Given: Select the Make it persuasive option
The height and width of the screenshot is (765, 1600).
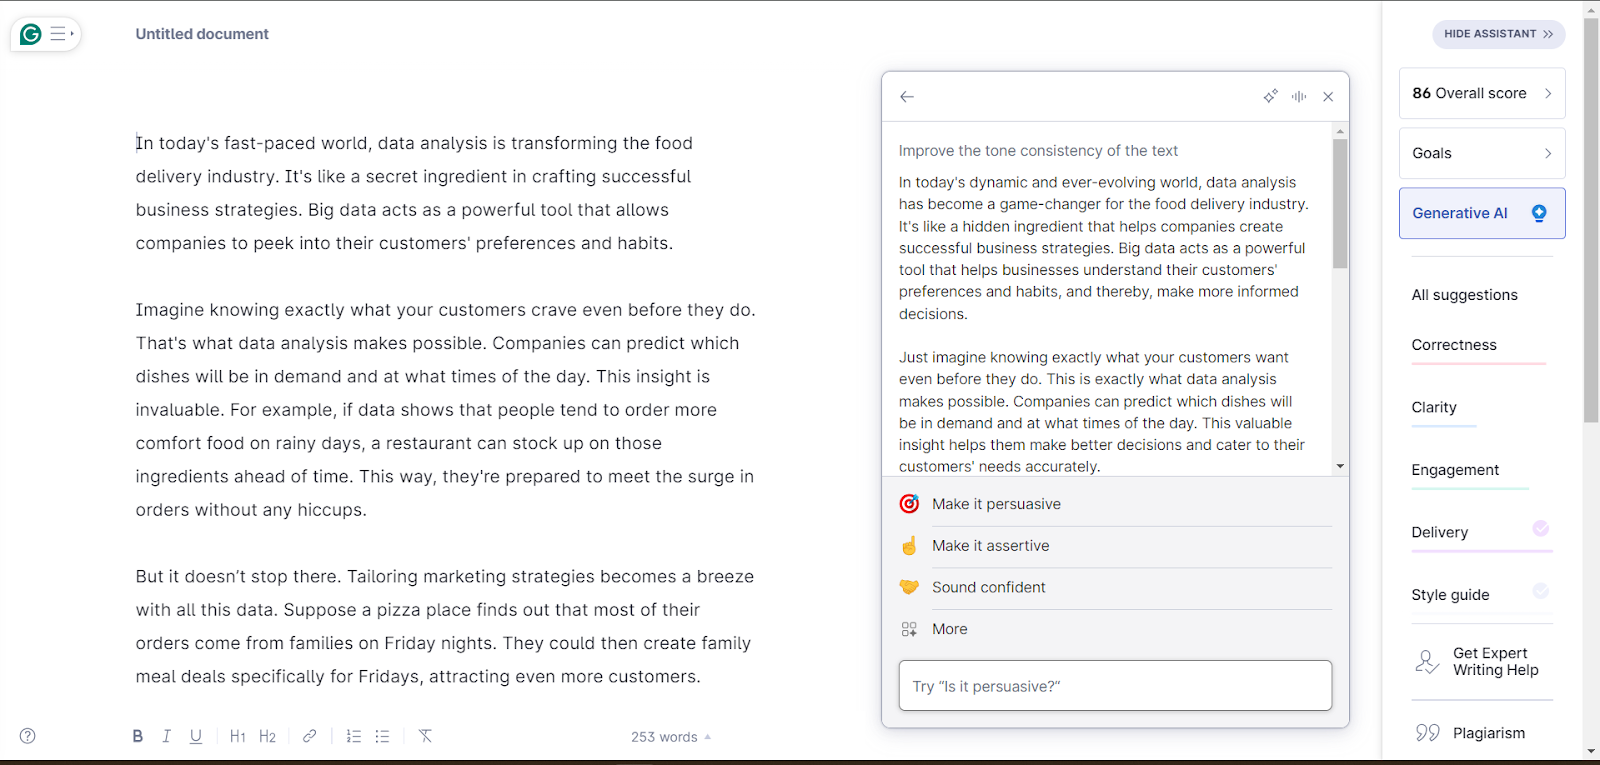Looking at the screenshot, I should coord(996,504).
